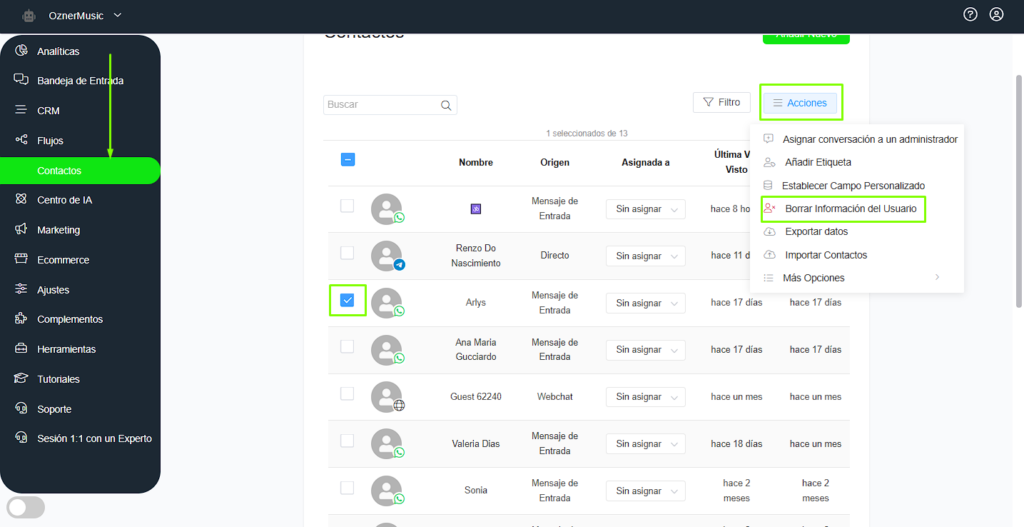Click the Analíticas sidebar icon
Screen dimensions: 1024x527
click(21, 51)
